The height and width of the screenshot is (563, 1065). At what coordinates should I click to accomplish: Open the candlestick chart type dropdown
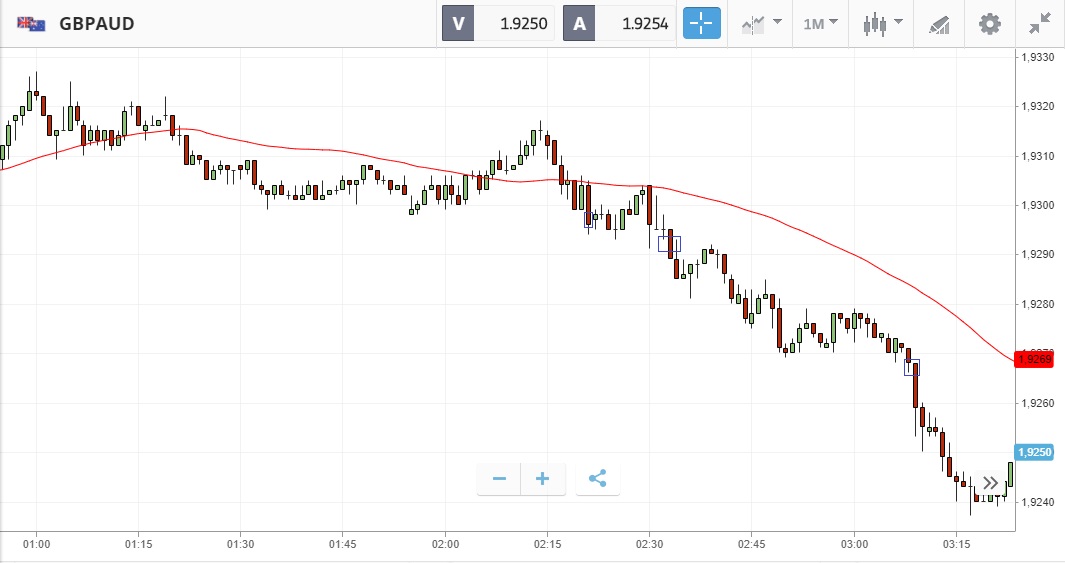coord(882,23)
